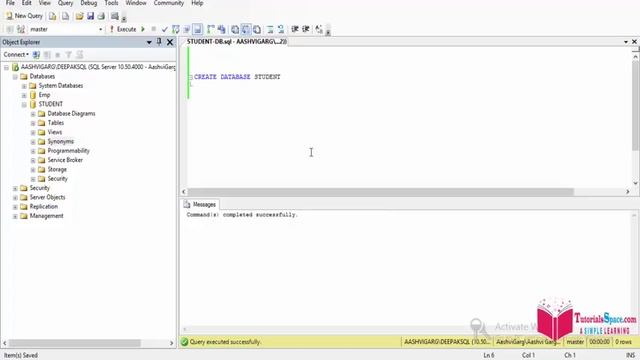Click the Change Connection icon beside database box
640x360 pixels.
[21, 29]
